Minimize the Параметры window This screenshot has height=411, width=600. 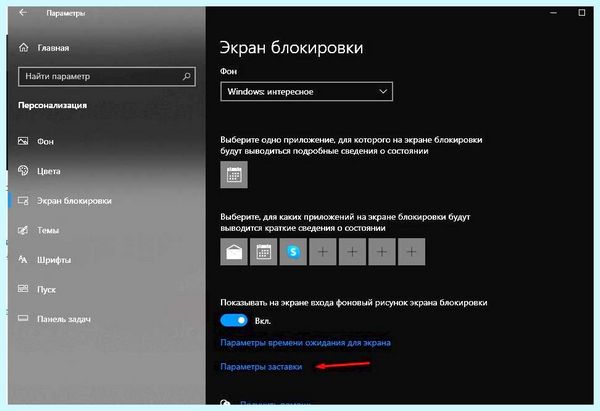(553, 13)
